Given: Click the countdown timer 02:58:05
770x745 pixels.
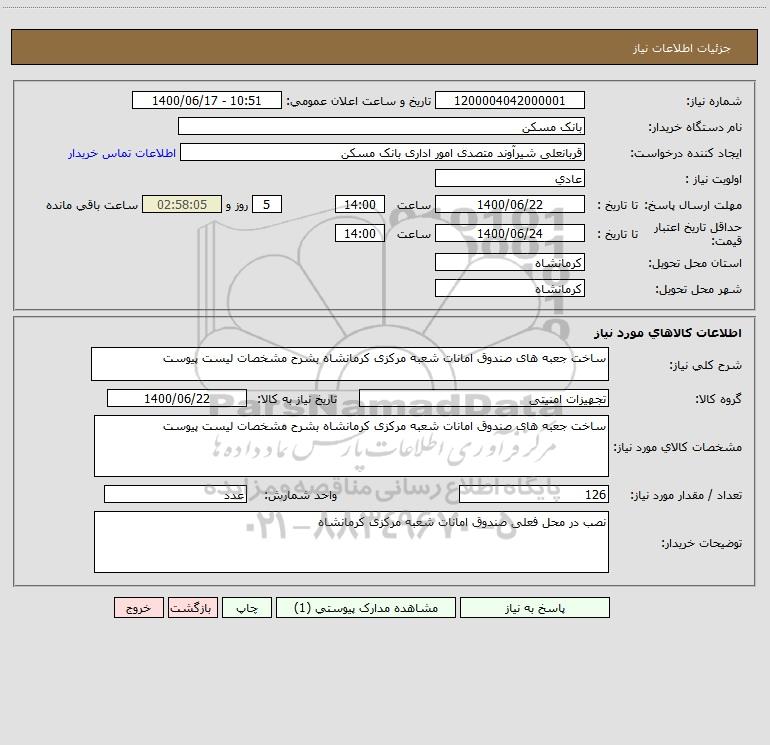Looking at the screenshot, I should pyautogui.click(x=182, y=204).
